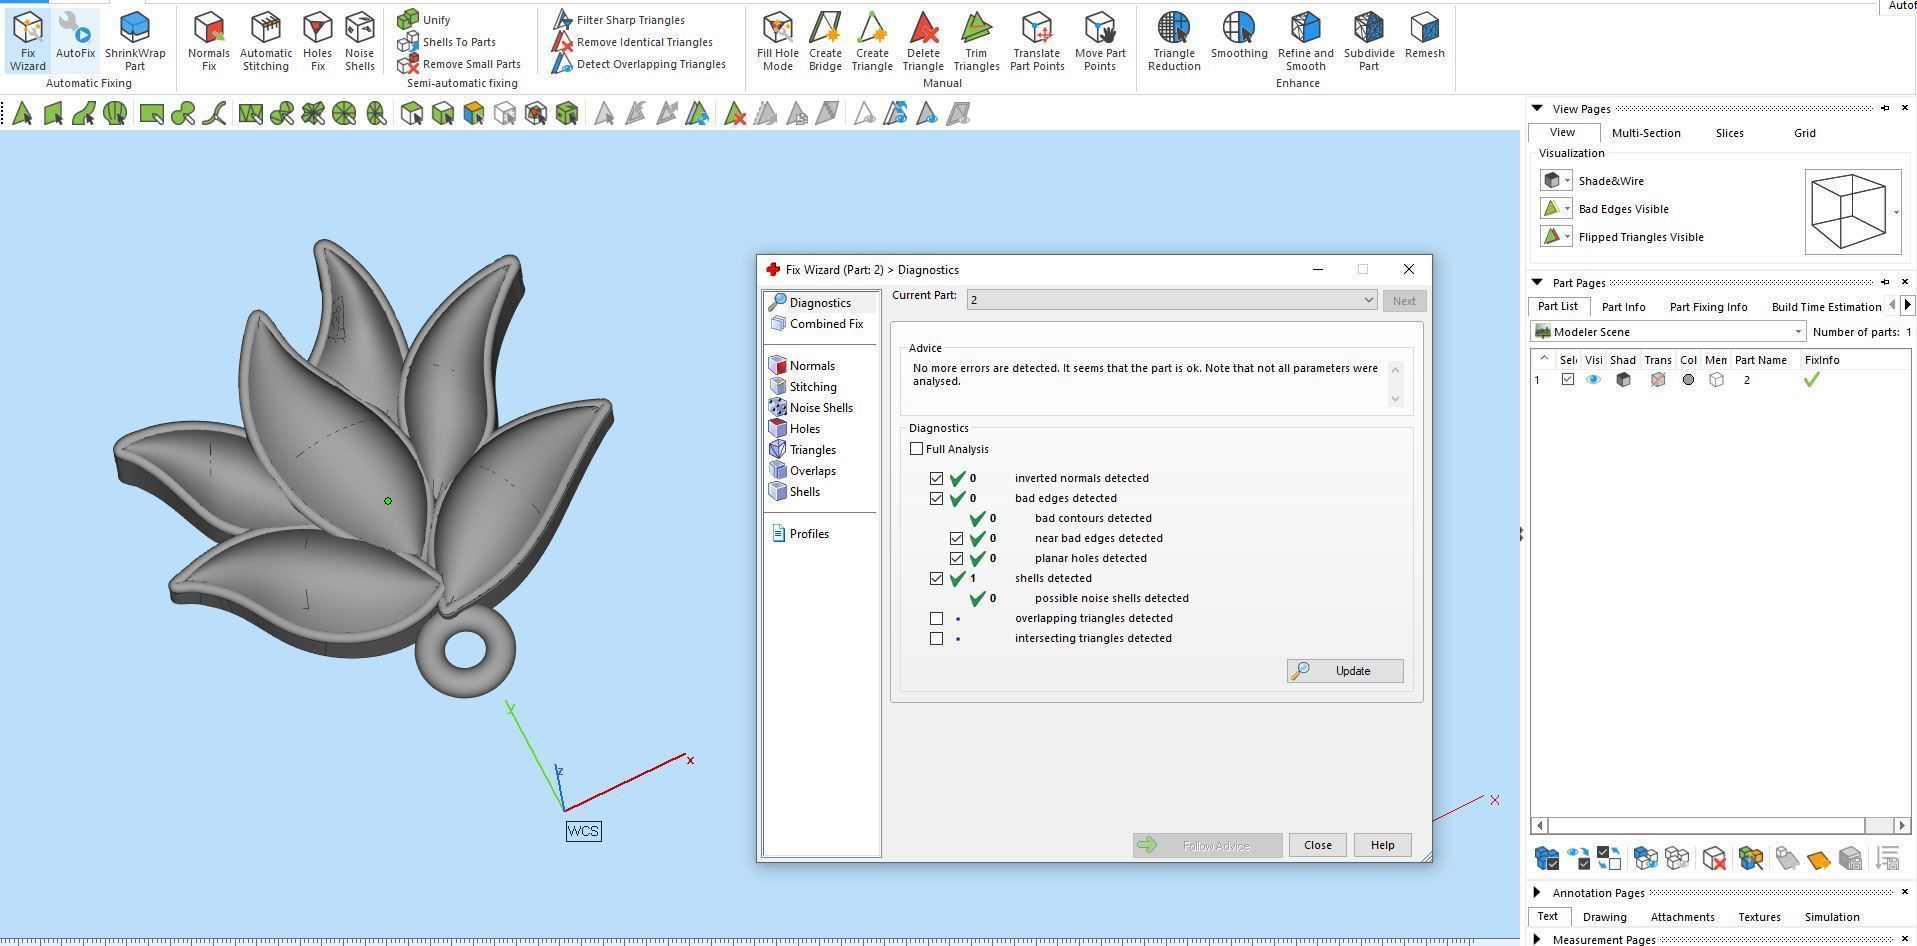Expand the Measurement Pages panel
The width and height of the screenshot is (1917, 946).
point(1538,939)
